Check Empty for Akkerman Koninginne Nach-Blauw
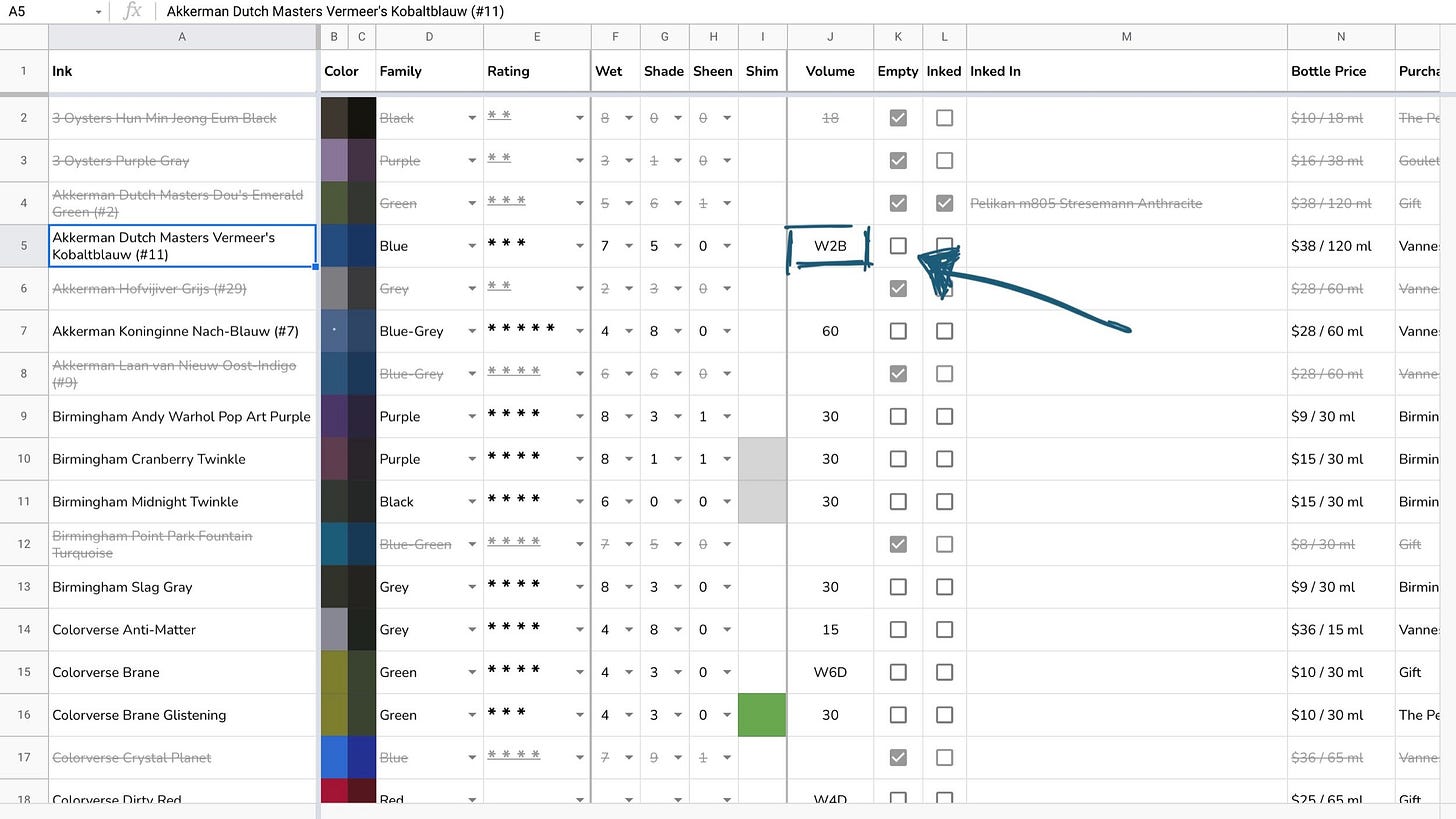This screenshot has width=1456, height=819. click(x=898, y=331)
